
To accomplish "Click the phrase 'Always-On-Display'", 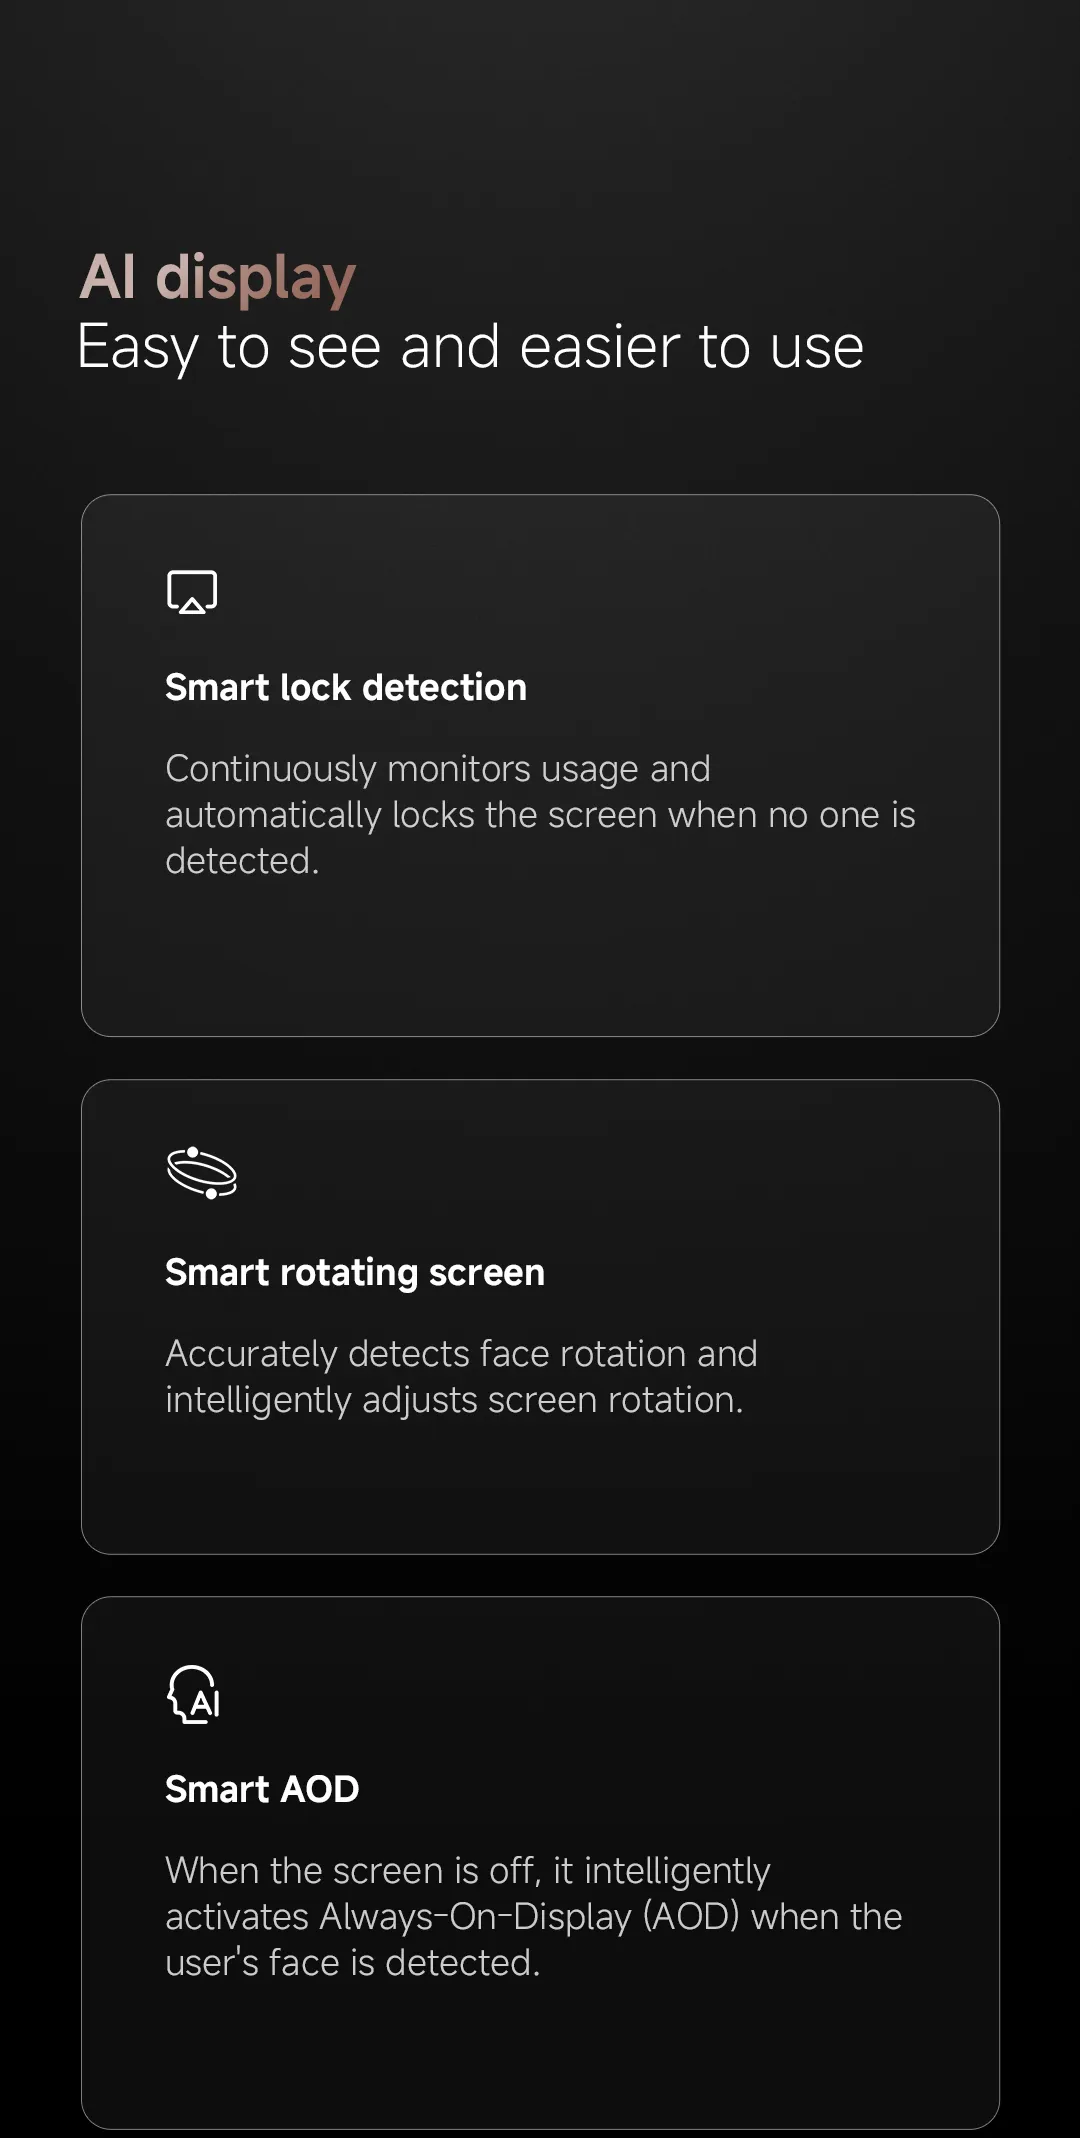I will pos(476,1917).
